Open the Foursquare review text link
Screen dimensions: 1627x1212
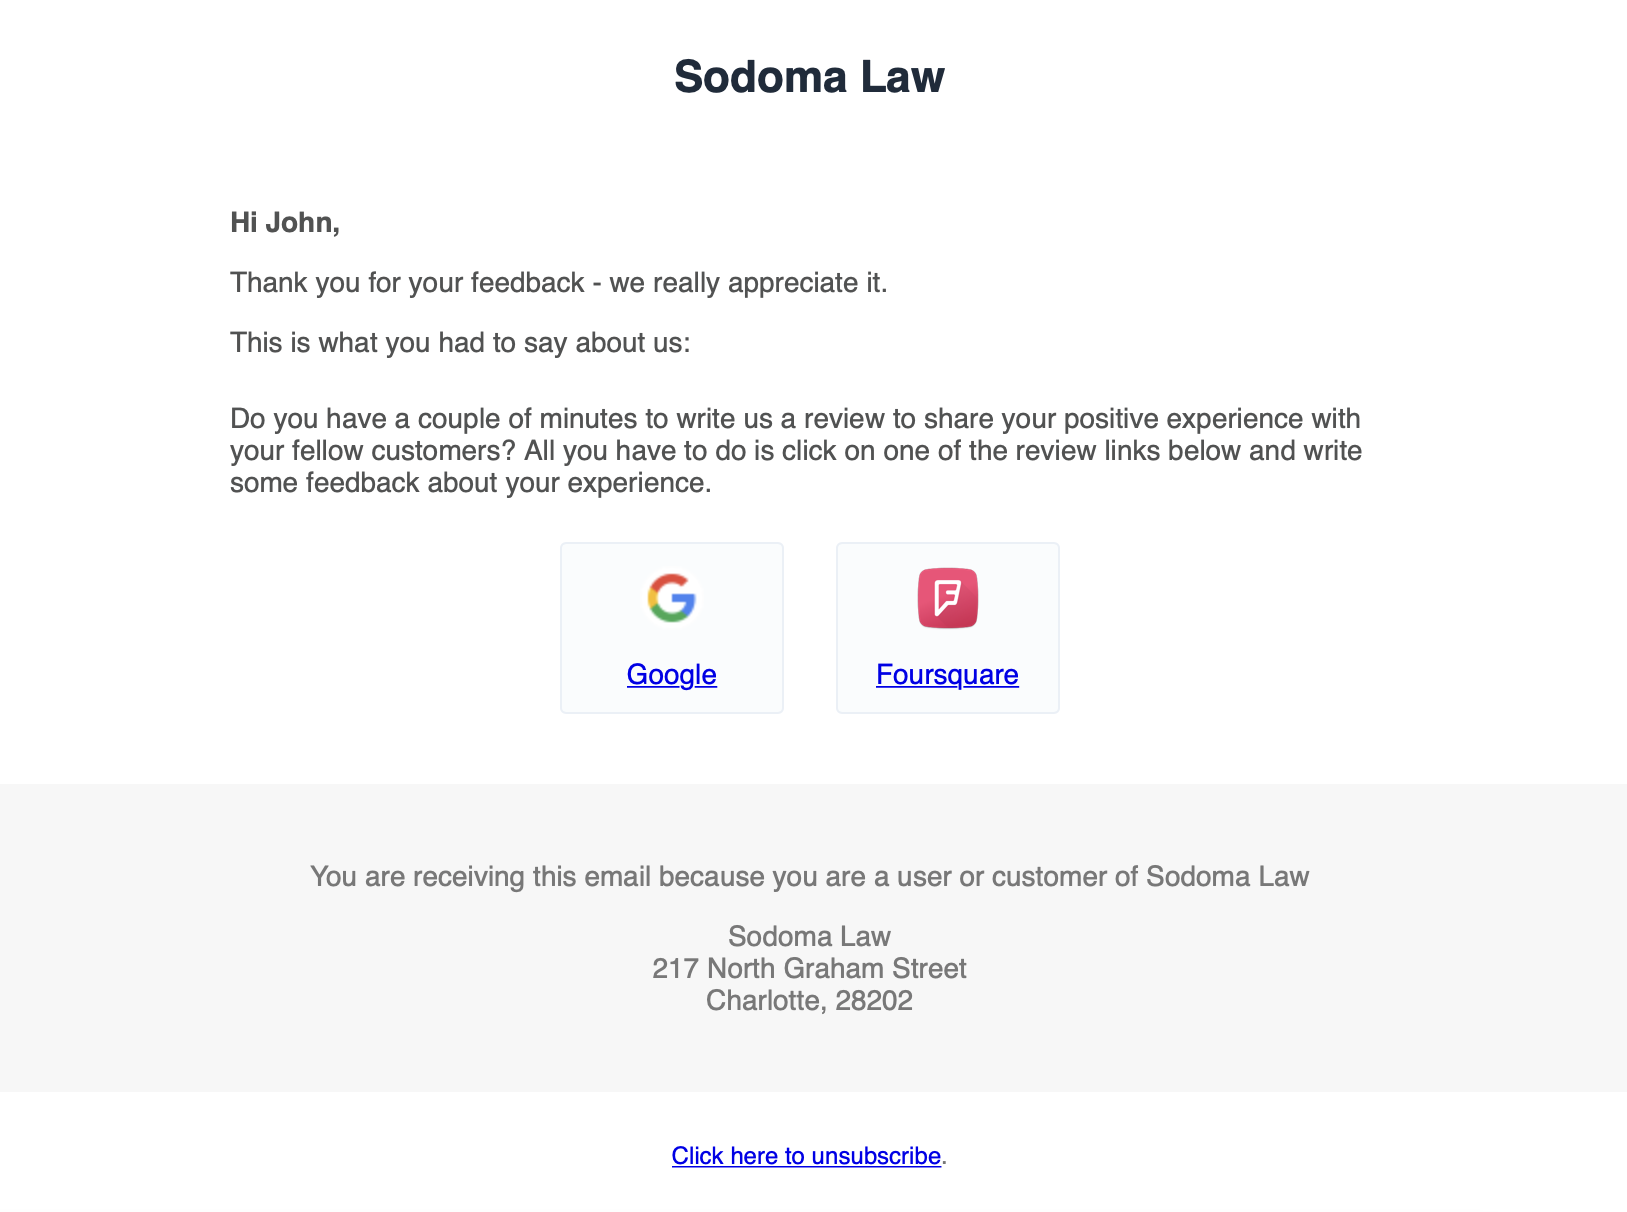(947, 675)
